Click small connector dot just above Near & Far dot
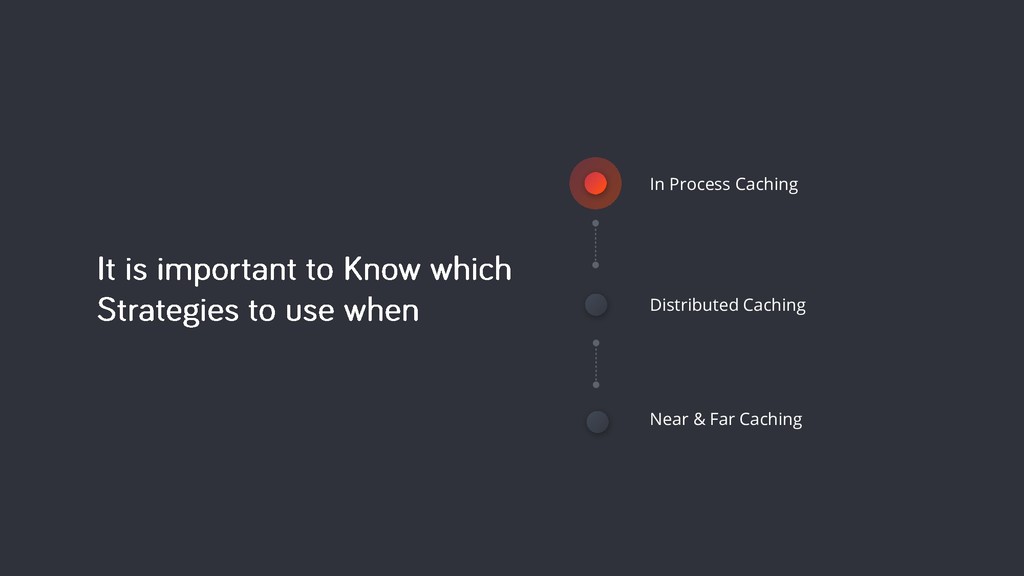Image resolution: width=1024 pixels, height=576 pixels. coord(596,385)
